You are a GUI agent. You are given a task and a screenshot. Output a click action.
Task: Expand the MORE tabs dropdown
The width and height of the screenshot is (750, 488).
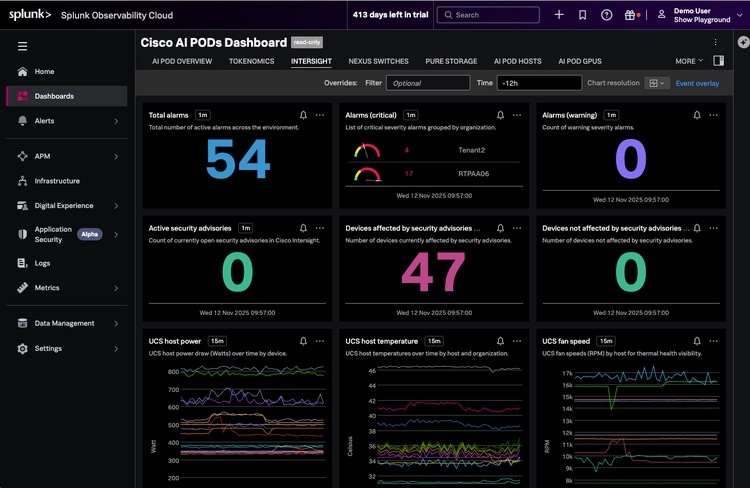[688, 61]
